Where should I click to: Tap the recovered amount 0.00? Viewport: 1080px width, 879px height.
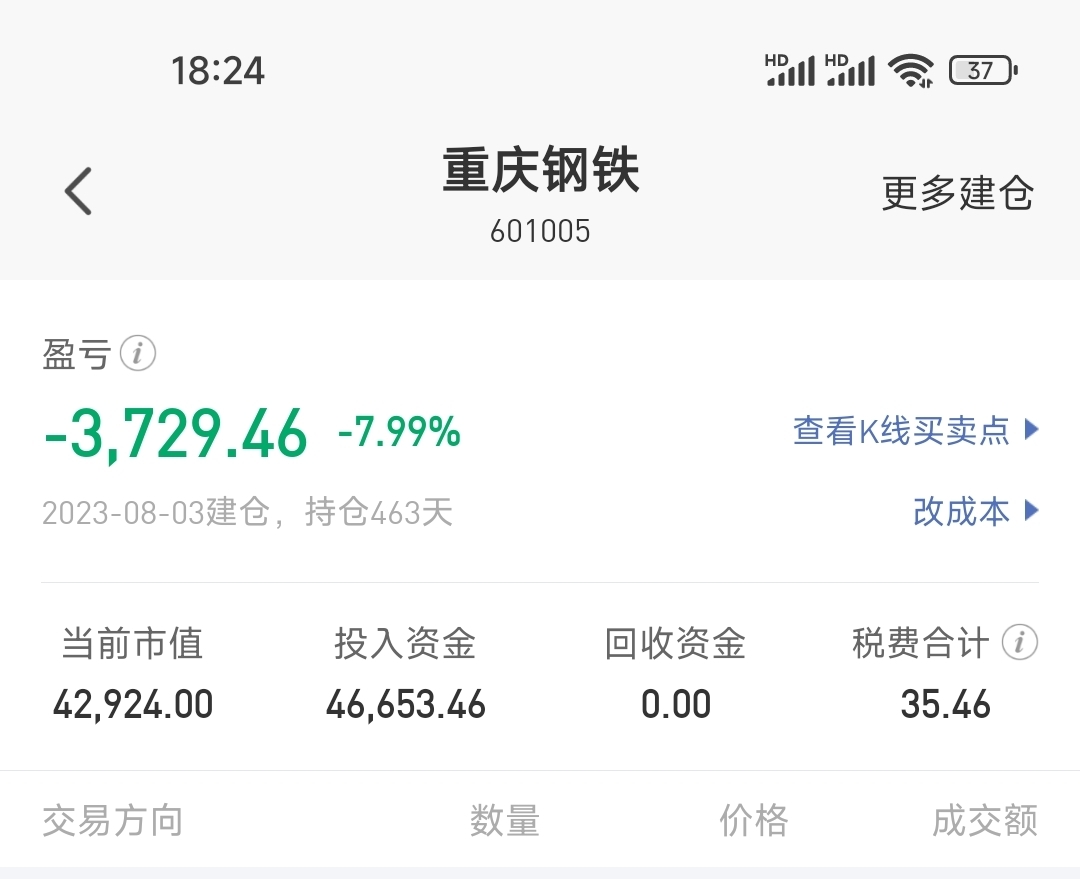[676, 705]
